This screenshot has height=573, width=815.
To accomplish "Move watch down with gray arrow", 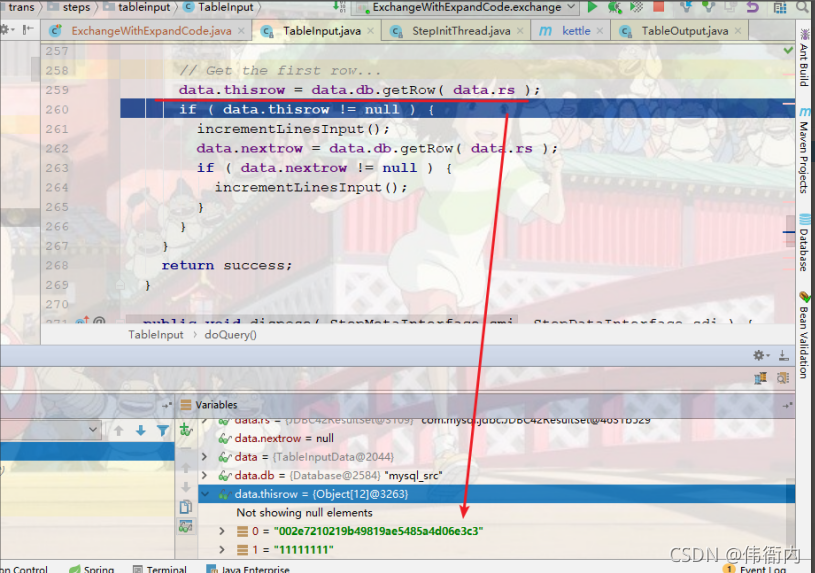I will point(186,487).
